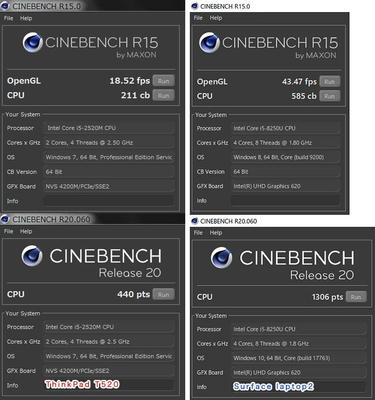Run CPU test showing 1306 pts
The height and width of the screenshot is (400, 375).
pyautogui.click(x=356, y=297)
